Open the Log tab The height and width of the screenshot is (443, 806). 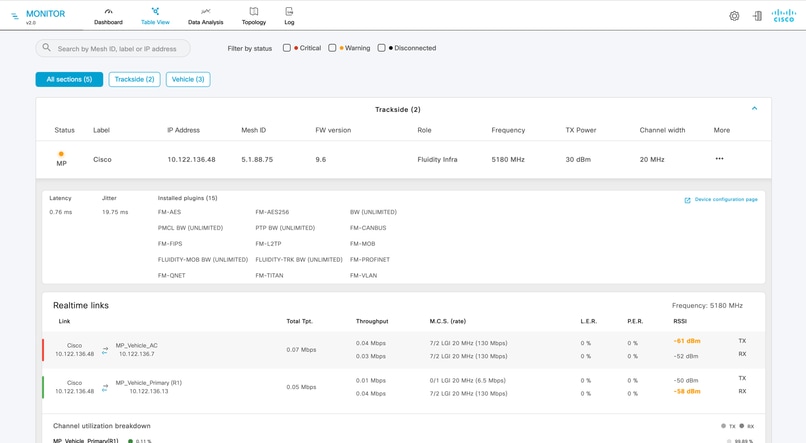click(289, 16)
